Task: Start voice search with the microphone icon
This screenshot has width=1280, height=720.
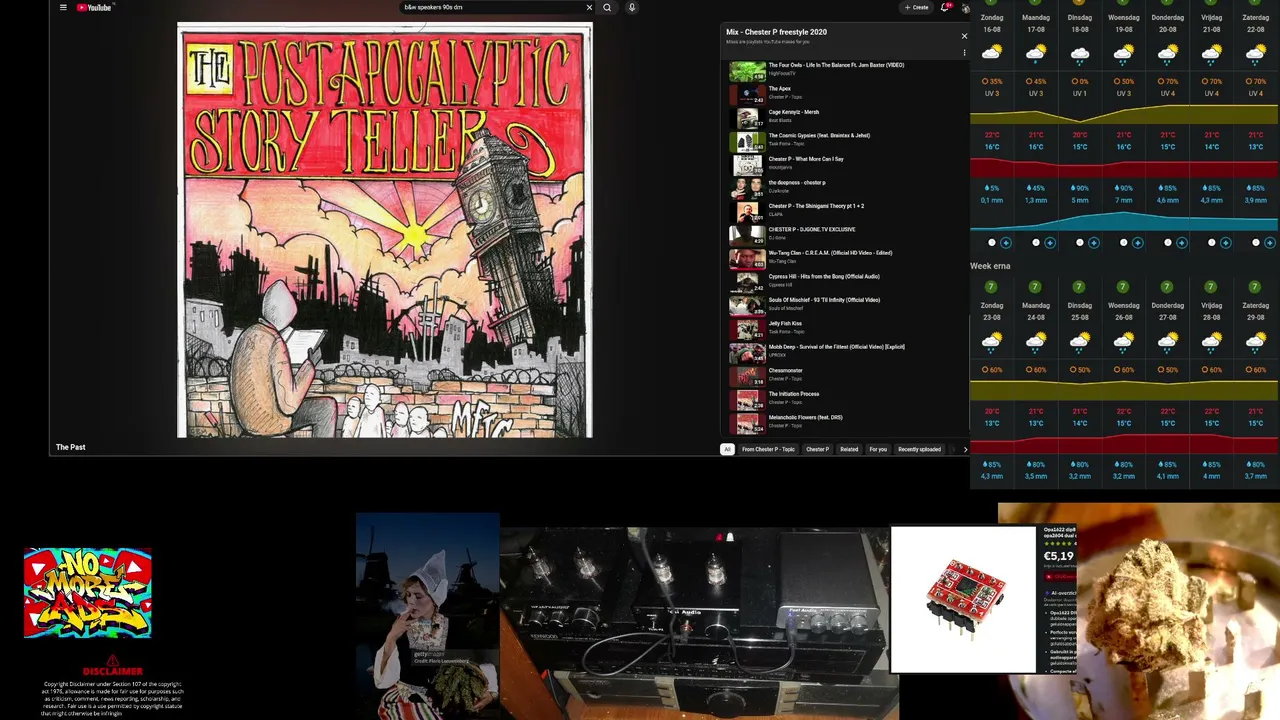Action: click(x=632, y=7)
